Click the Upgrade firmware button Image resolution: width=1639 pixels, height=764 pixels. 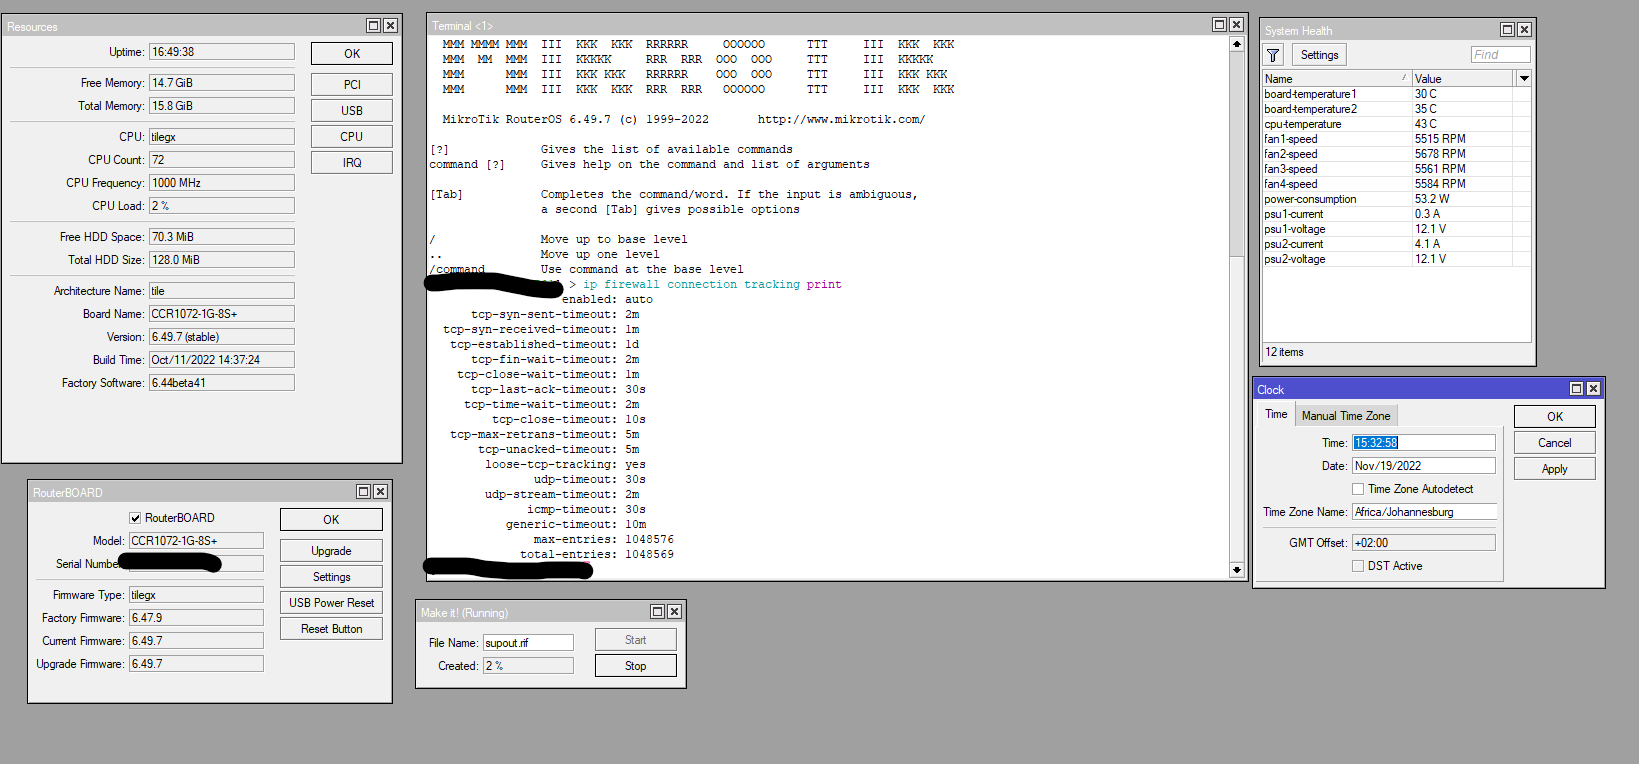(x=331, y=551)
